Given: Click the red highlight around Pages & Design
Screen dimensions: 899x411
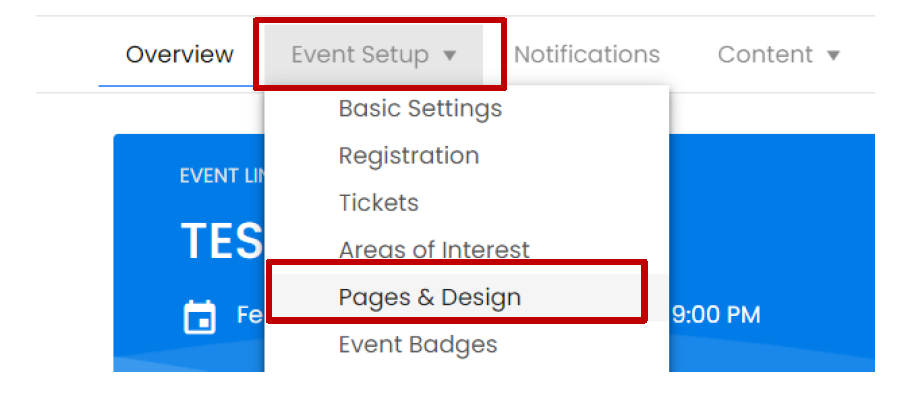Looking at the screenshot, I should point(456,320).
